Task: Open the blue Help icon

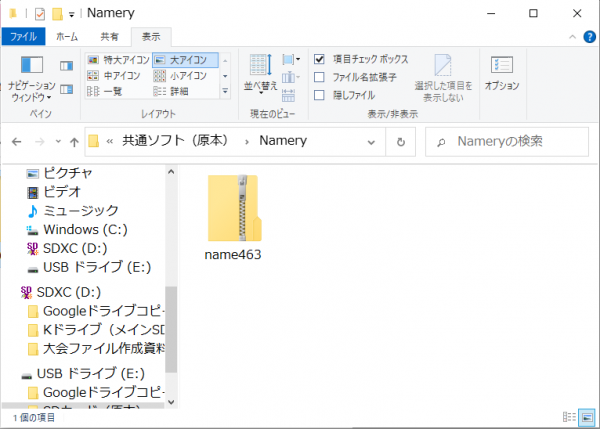Action: click(589, 37)
